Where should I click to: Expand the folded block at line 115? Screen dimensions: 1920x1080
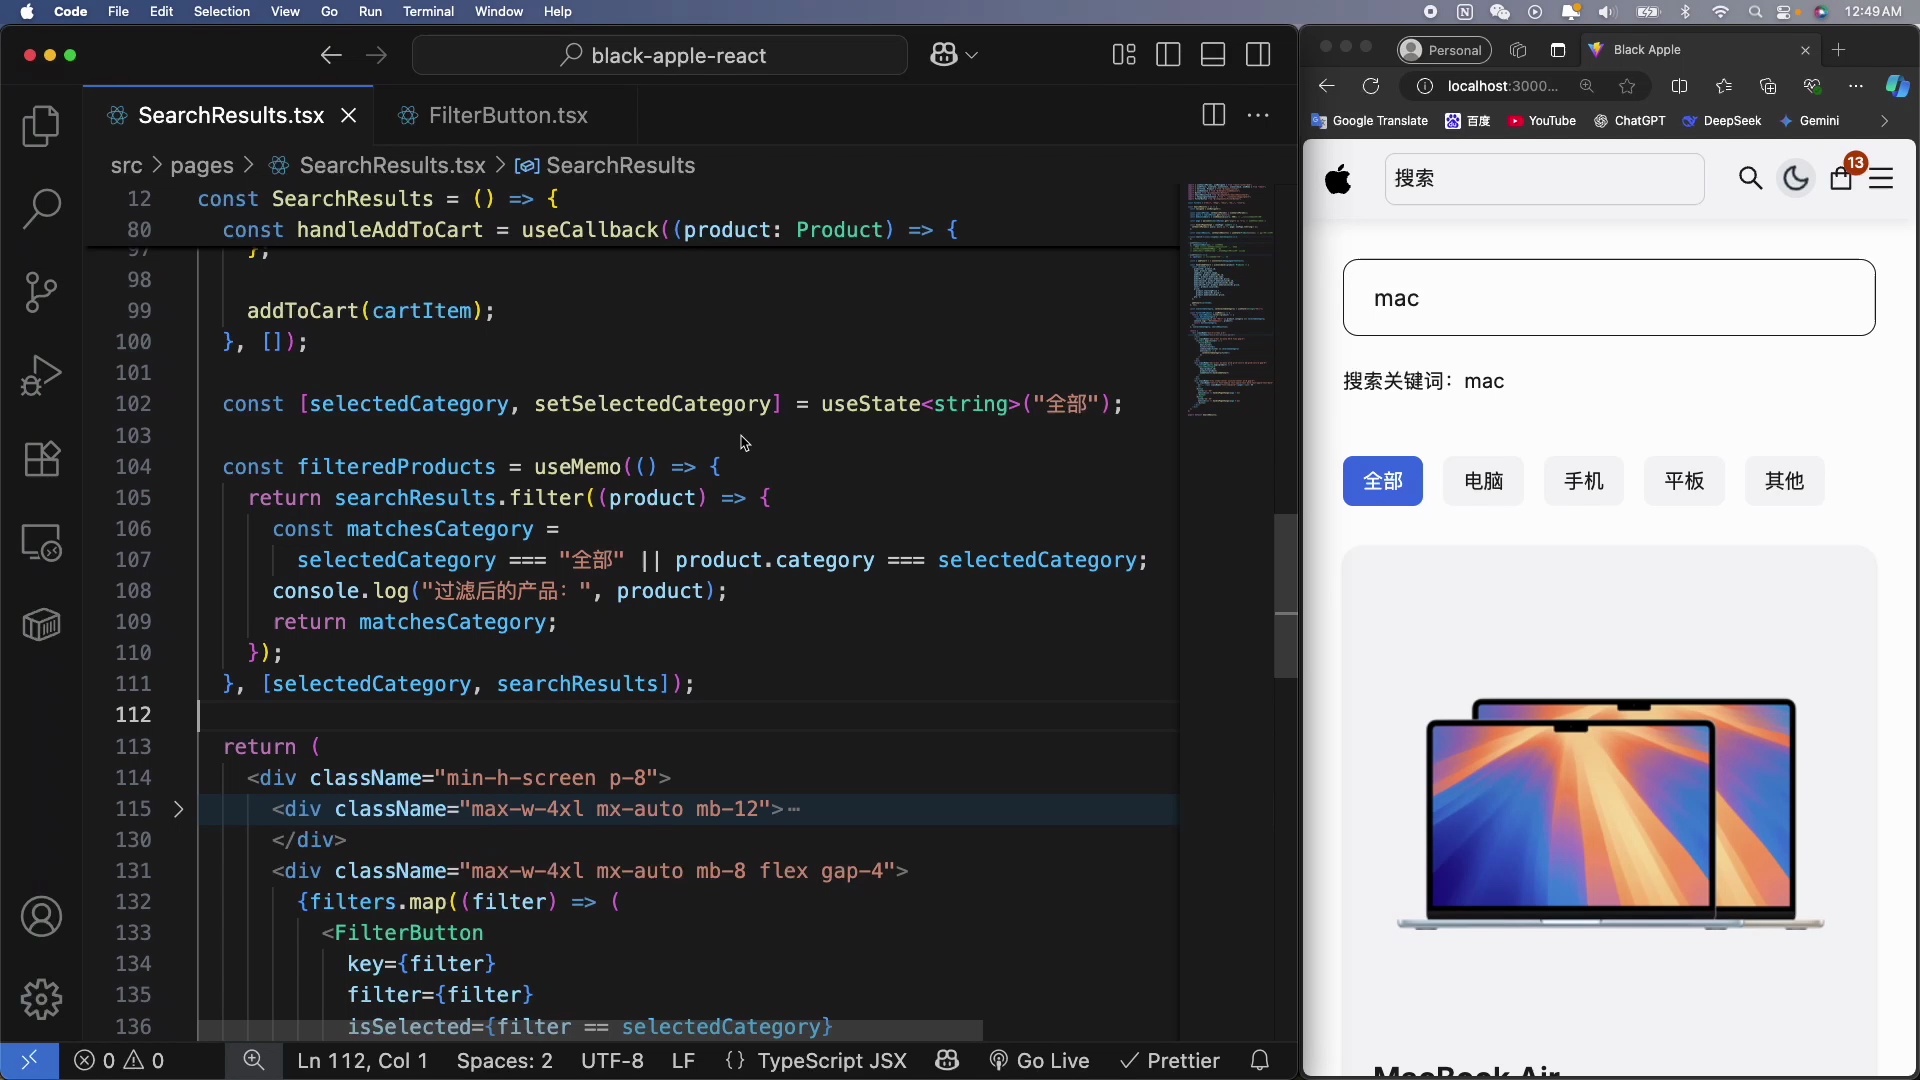click(179, 809)
